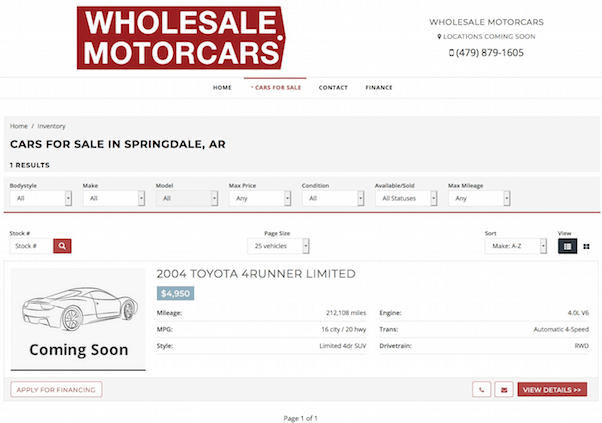
Task: Click the Wholesale Motorcars logo
Action: pyautogui.click(x=181, y=38)
